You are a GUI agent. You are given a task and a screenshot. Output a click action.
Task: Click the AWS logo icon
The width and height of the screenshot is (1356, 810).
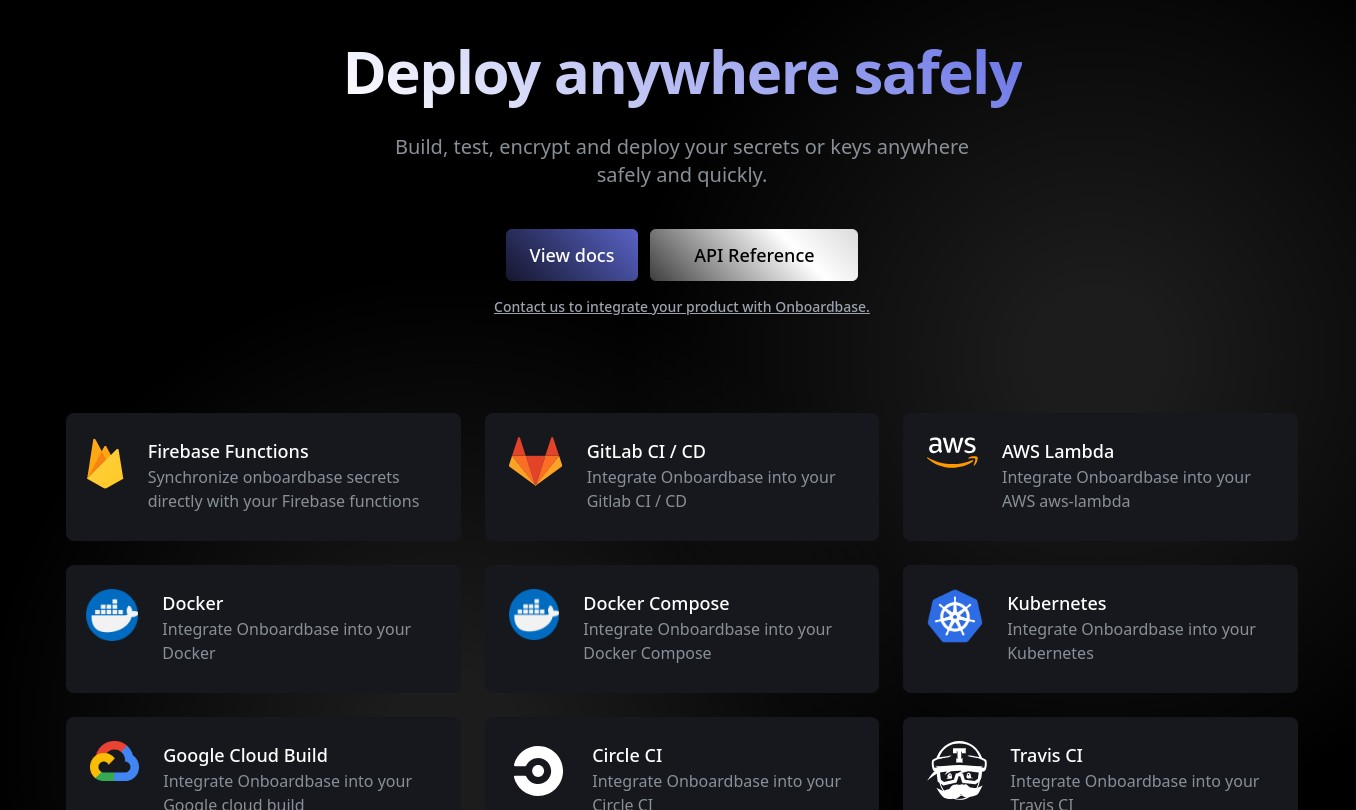point(952,452)
